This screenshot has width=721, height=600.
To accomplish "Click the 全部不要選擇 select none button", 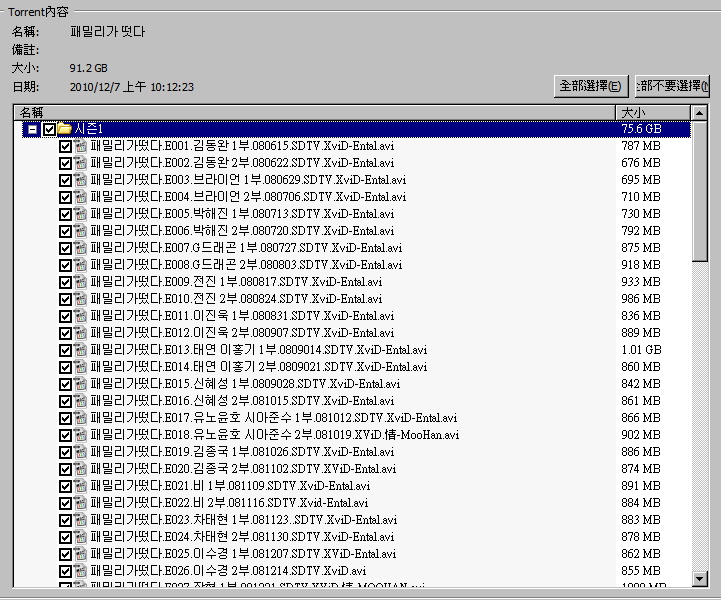I will 672,86.
